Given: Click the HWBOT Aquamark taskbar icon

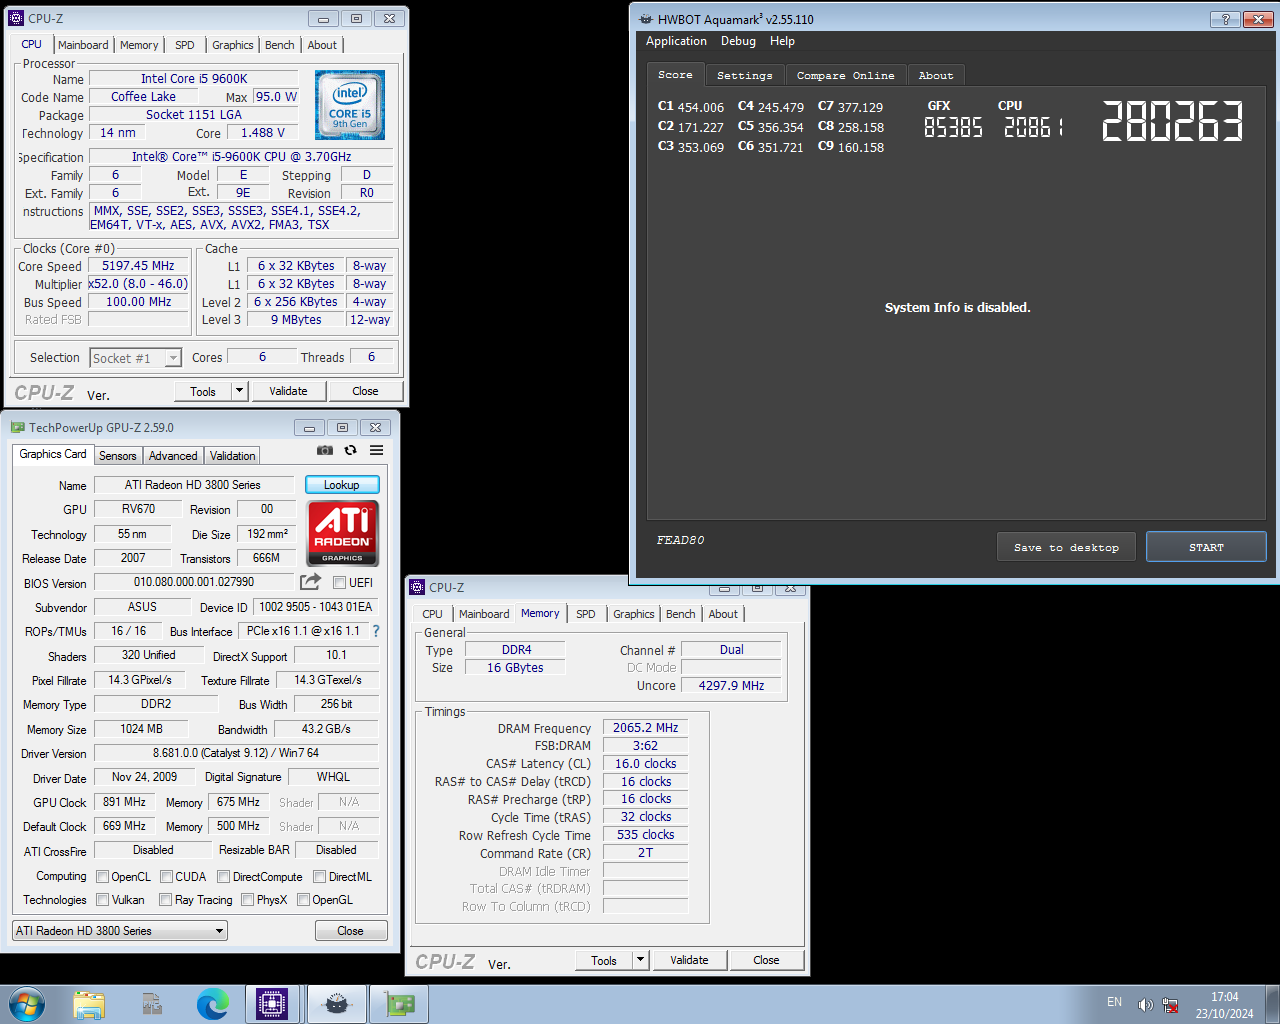Looking at the screenshot, I should [337, 1004].
